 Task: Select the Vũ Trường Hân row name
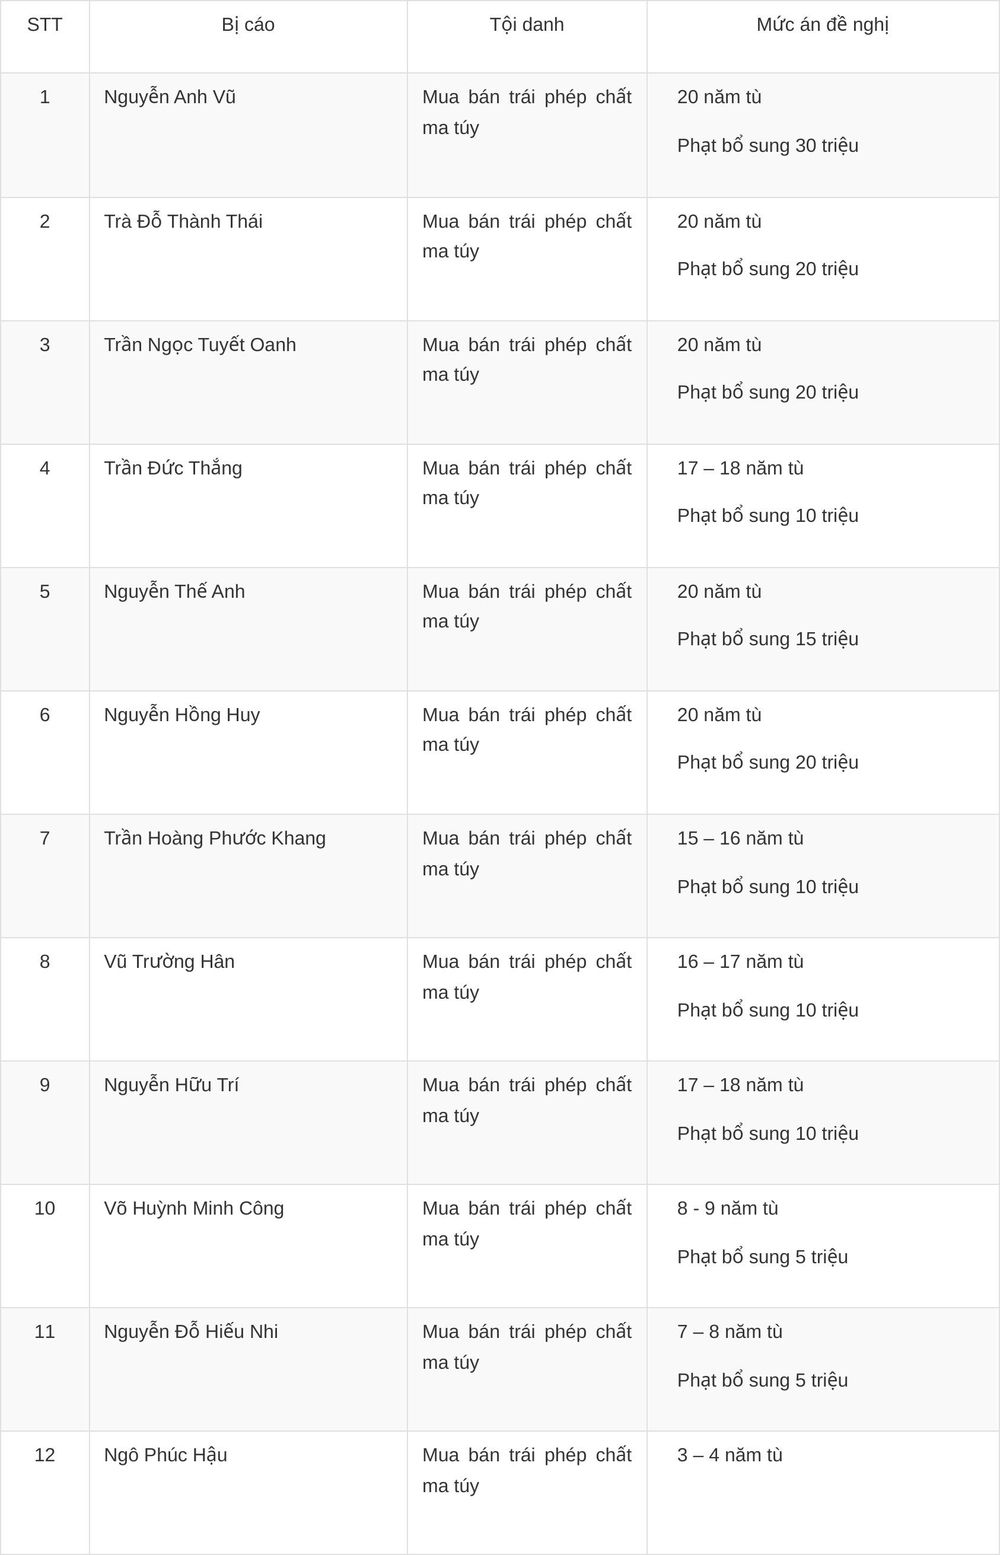click(169, 962)
